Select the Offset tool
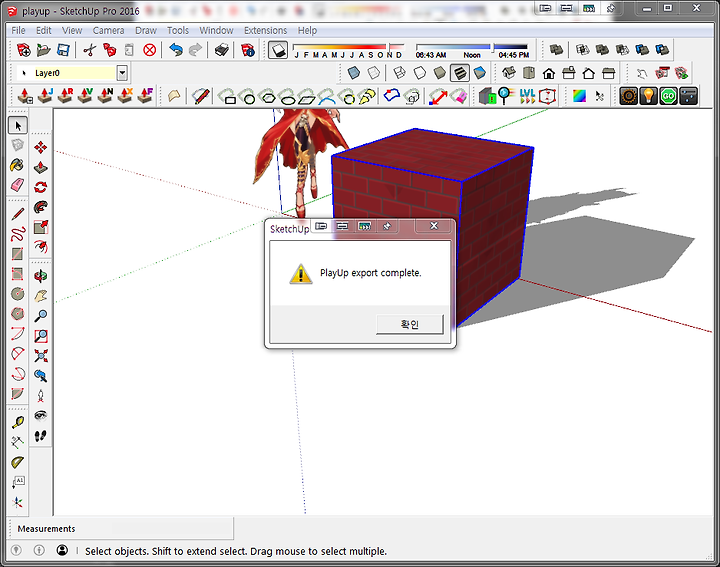Image resolution: width=720 pixels, height=567 pixels. pos(41,247)
